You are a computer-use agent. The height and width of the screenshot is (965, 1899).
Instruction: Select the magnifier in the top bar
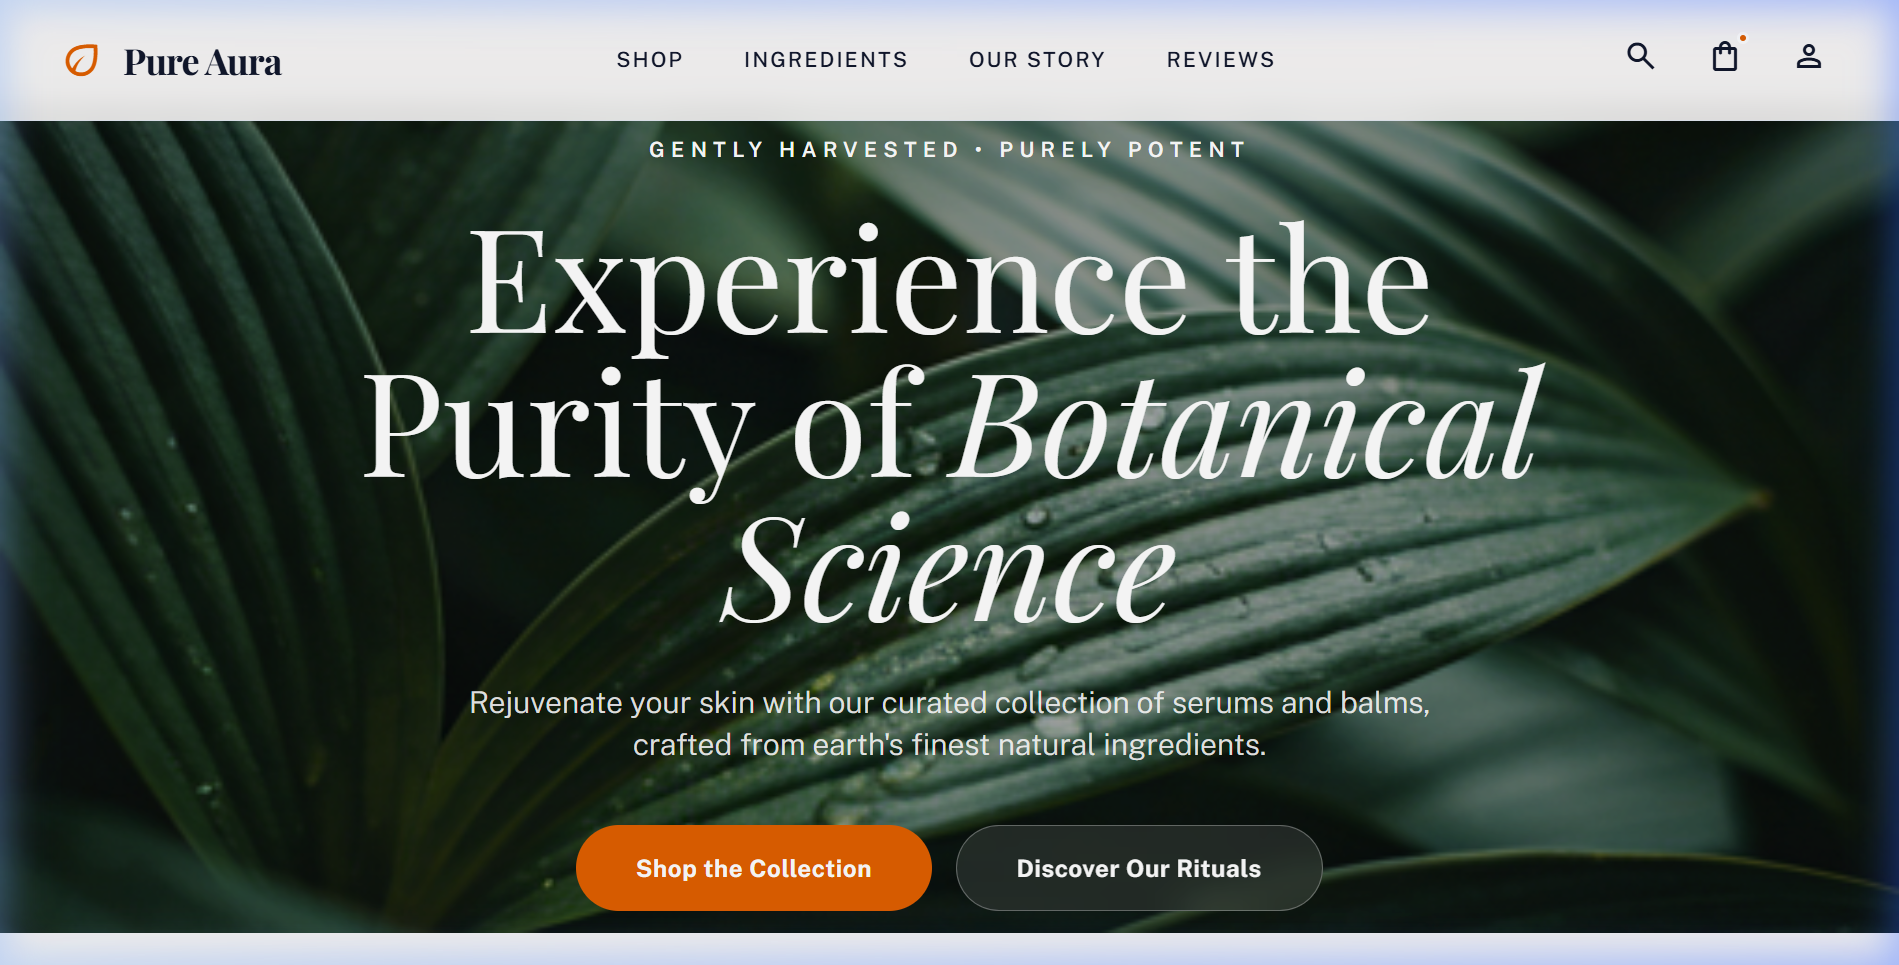click(1639, 57)
